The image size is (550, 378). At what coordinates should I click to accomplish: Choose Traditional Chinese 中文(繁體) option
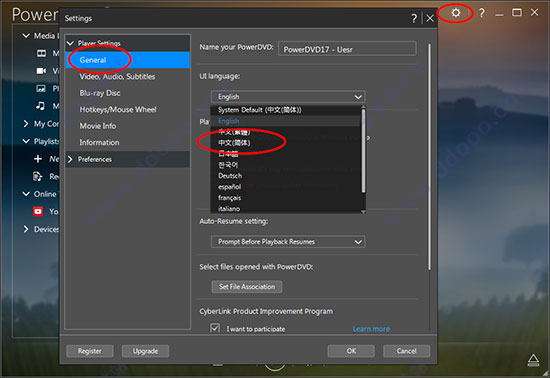point(286,132)
